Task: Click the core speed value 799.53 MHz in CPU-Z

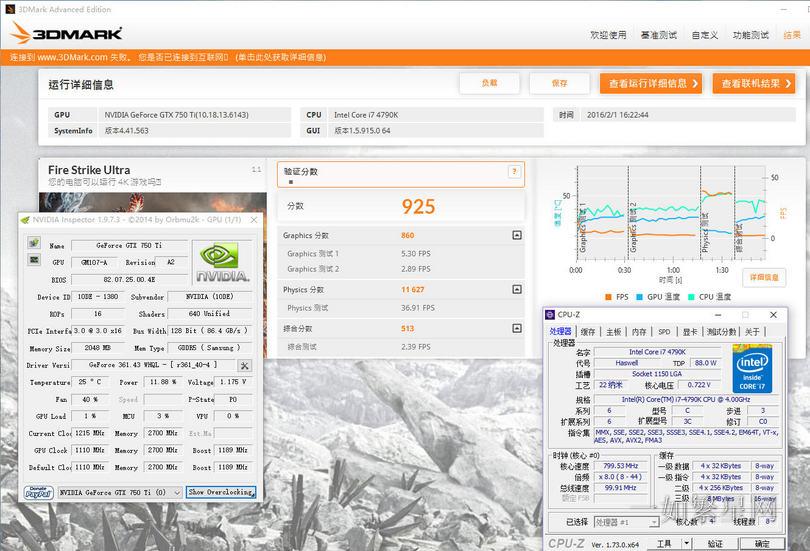Action: click(x=621, y=466)
